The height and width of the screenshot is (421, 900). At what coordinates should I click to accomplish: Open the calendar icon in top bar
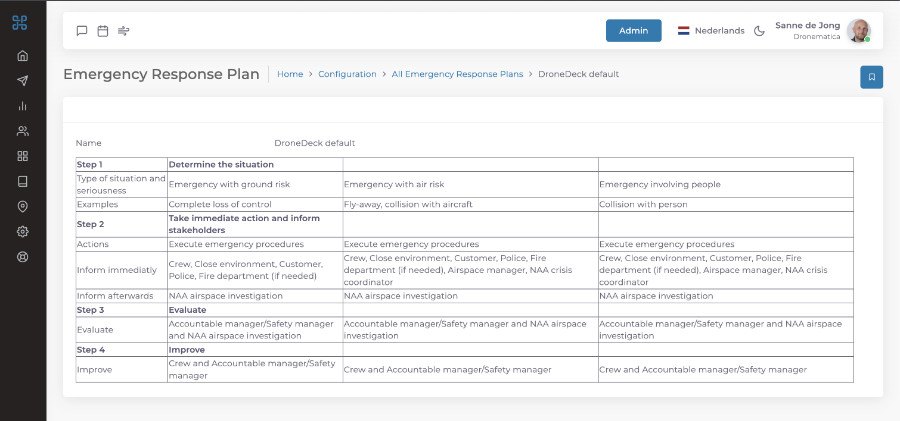coord(102,31)
